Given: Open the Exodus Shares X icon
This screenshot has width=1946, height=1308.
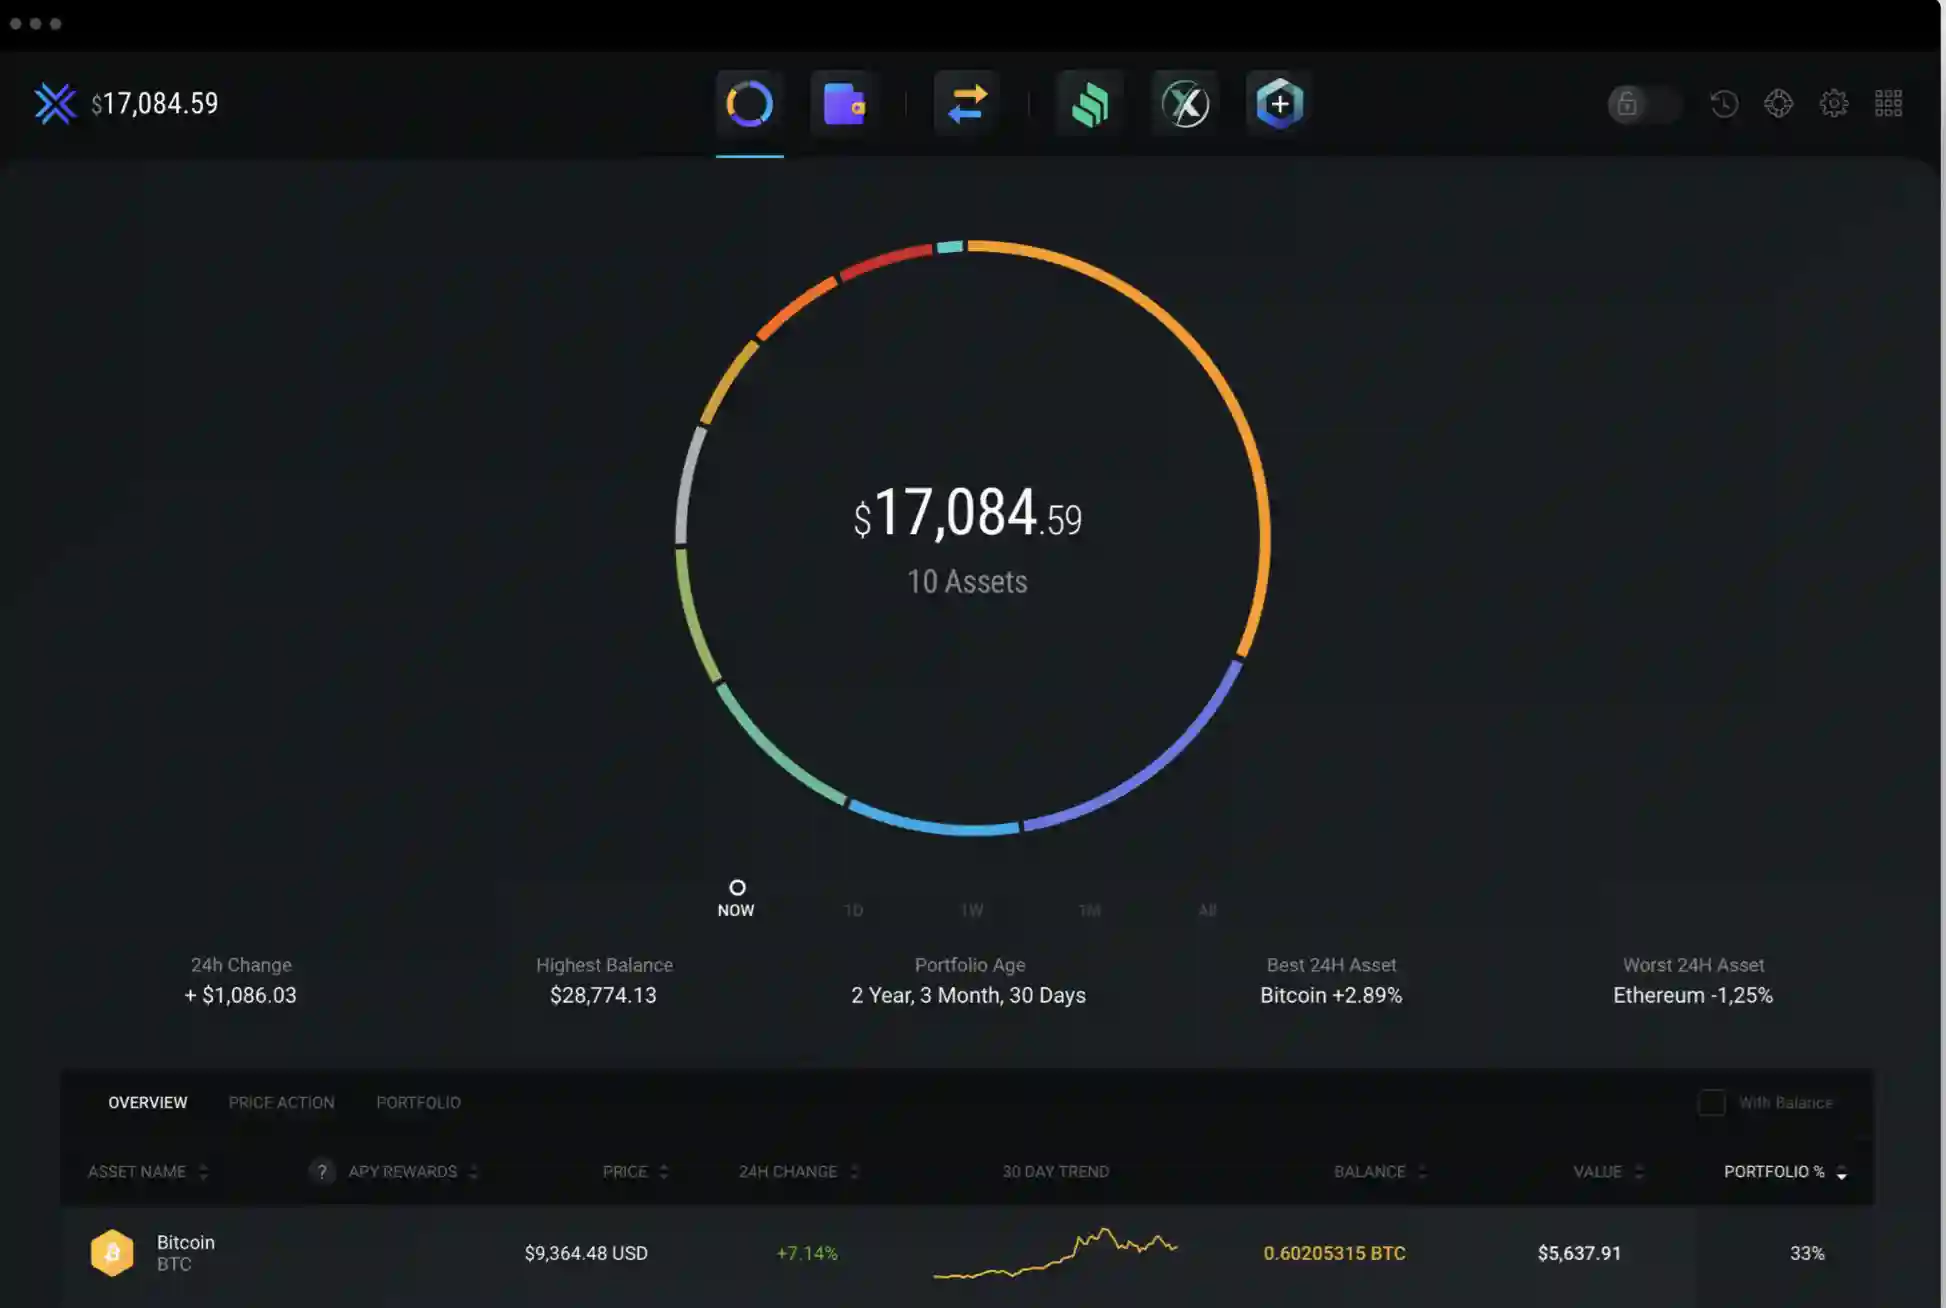Looking at the screenshot, I should pos(1185,104).
